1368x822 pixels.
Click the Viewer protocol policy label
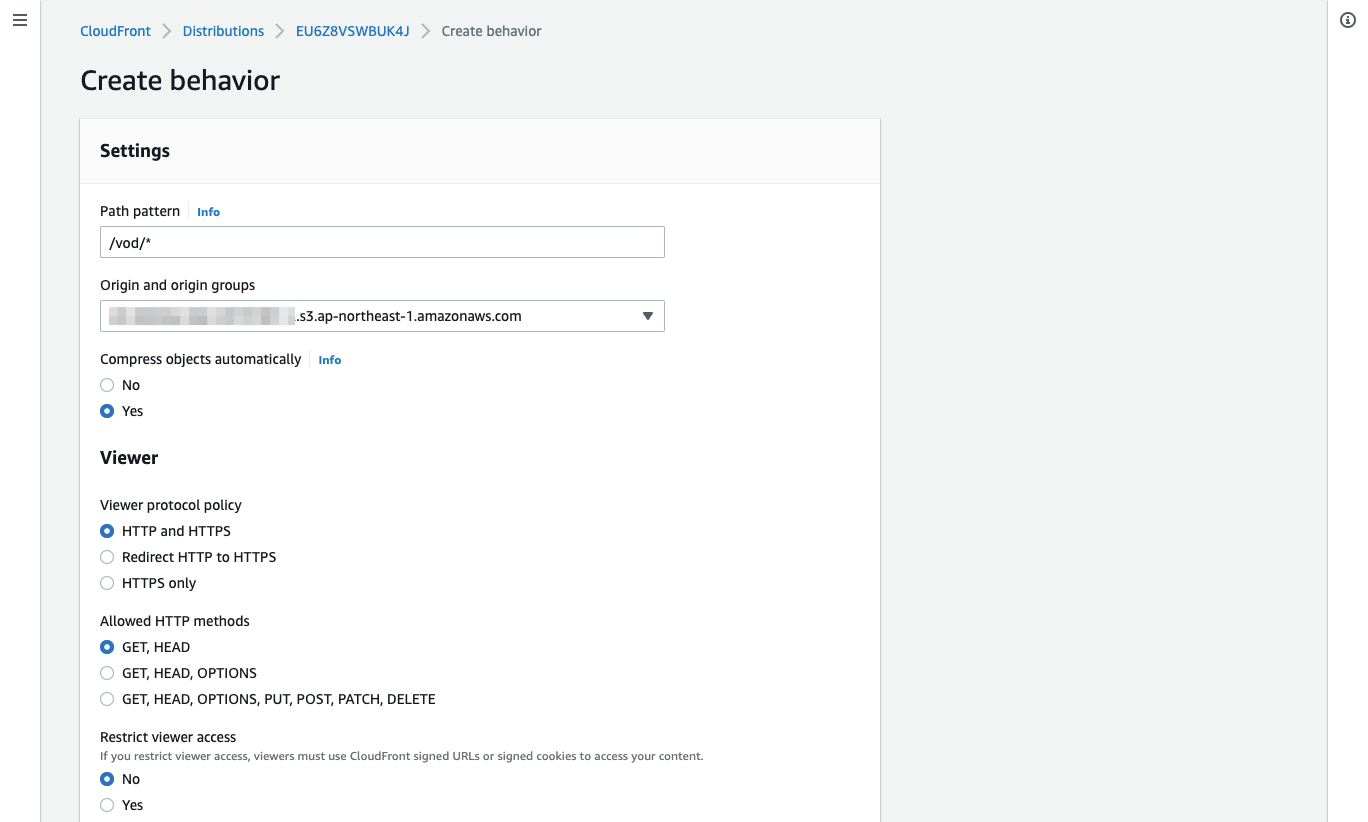[x=171, y=505]
